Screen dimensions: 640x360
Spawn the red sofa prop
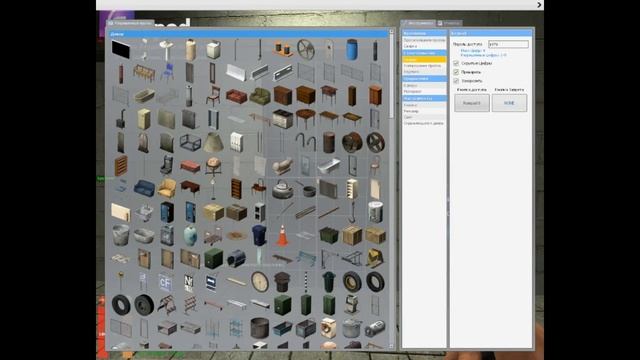(x=236, y=96)
